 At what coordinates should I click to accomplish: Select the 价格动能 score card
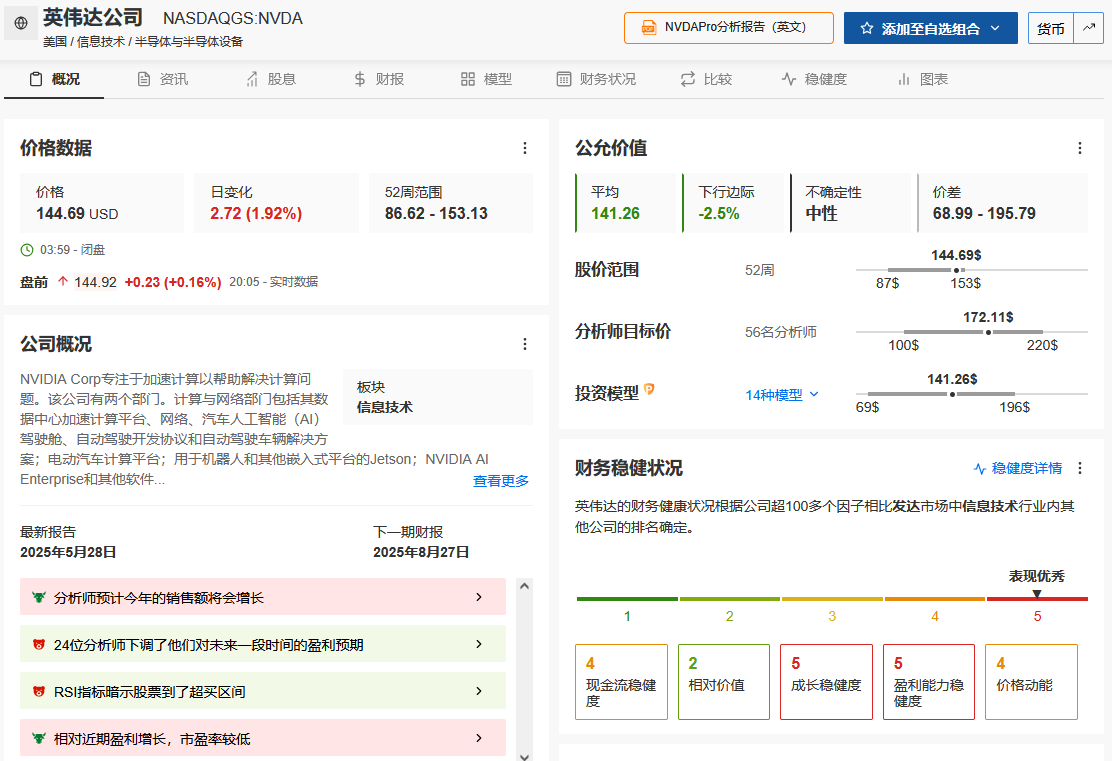(x=1031, y=682)
